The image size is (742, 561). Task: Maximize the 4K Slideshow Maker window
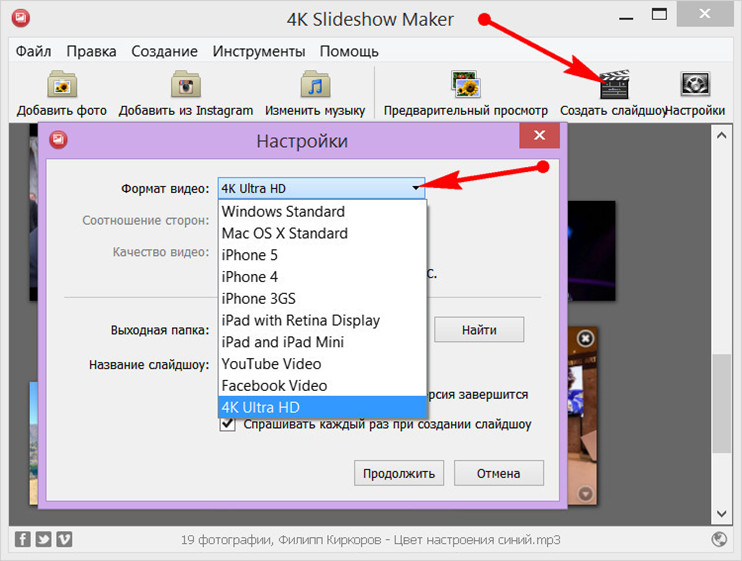(659, 14)
